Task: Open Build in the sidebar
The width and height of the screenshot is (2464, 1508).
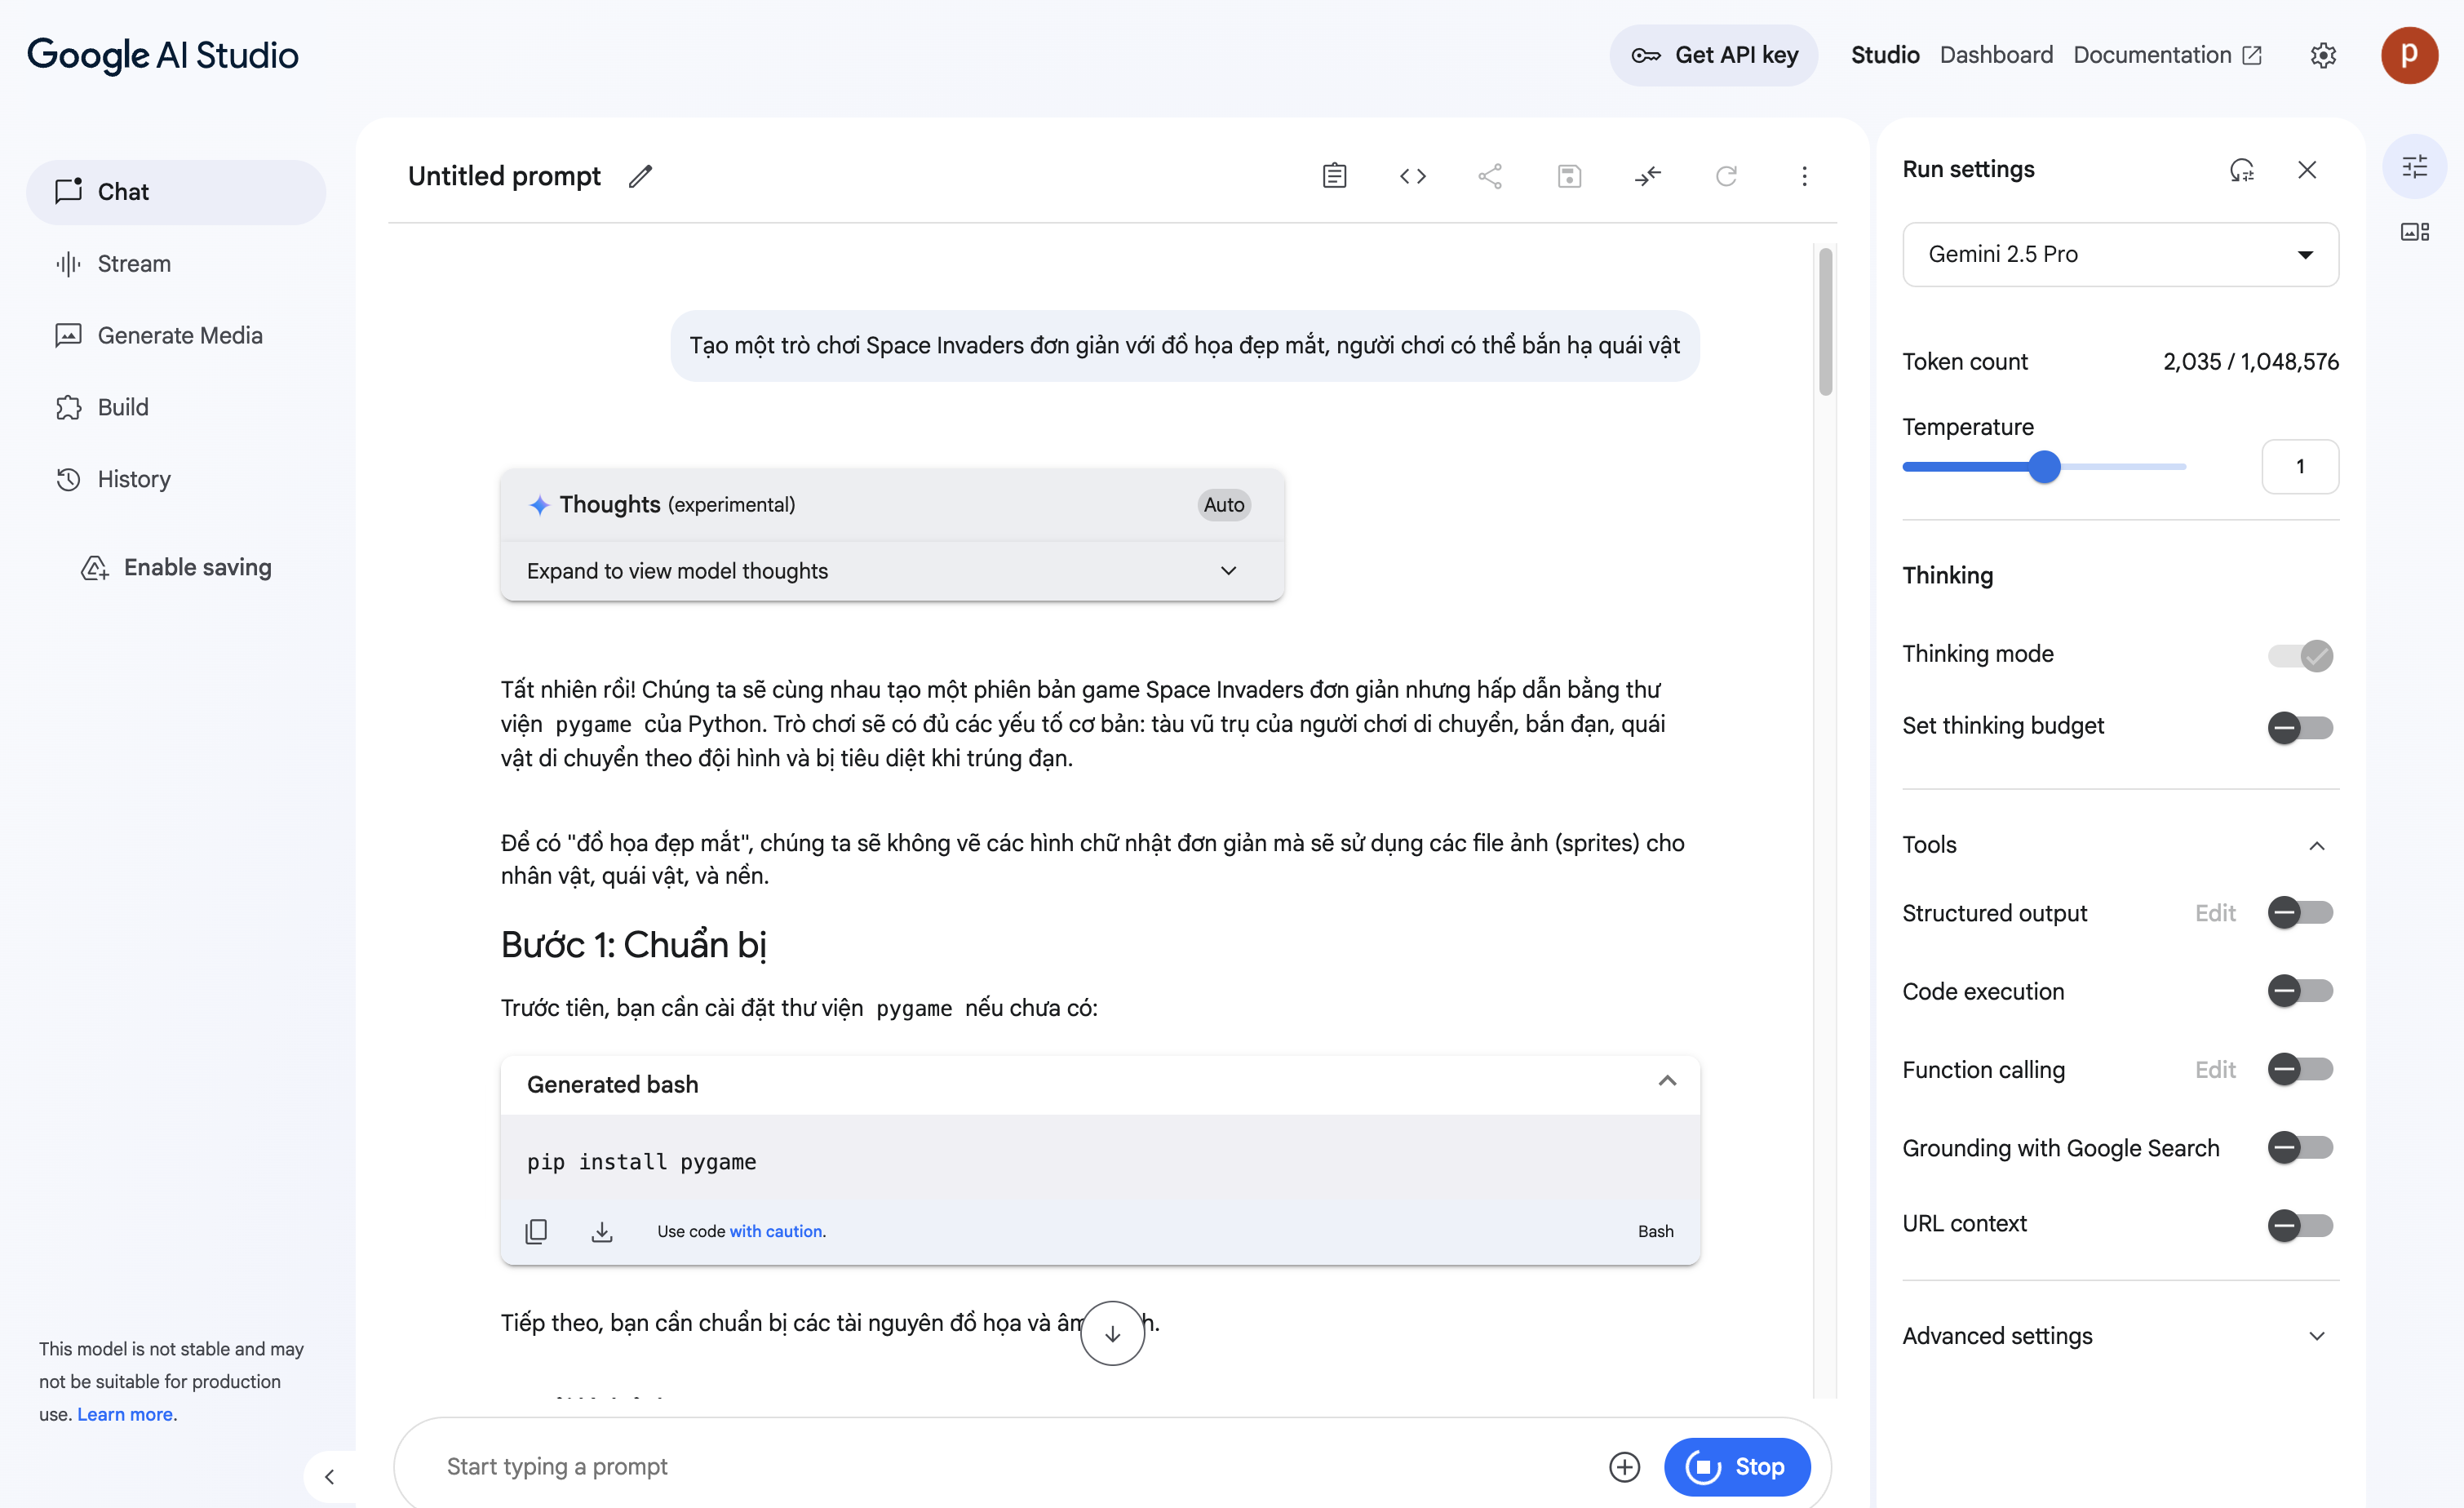Action: [x=176, y=407]
